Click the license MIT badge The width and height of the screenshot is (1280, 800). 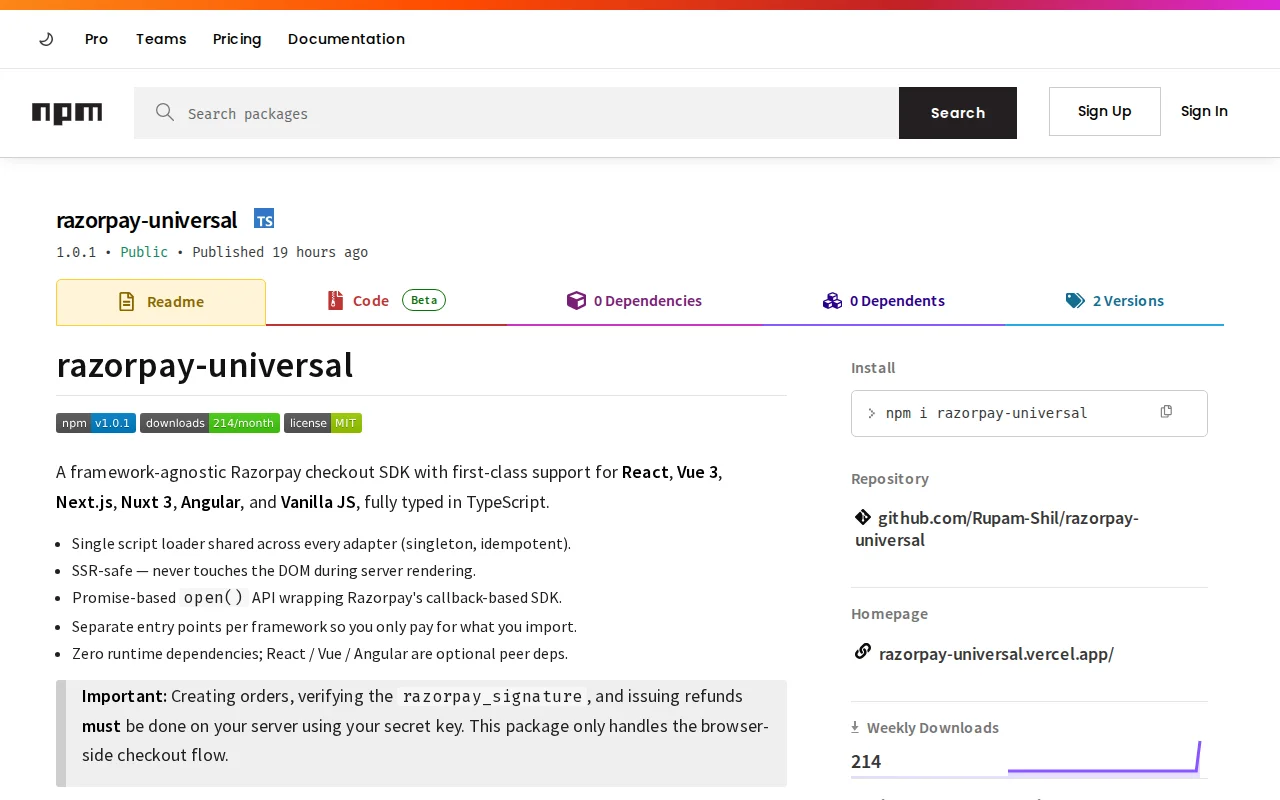click(x=323, y=423)
